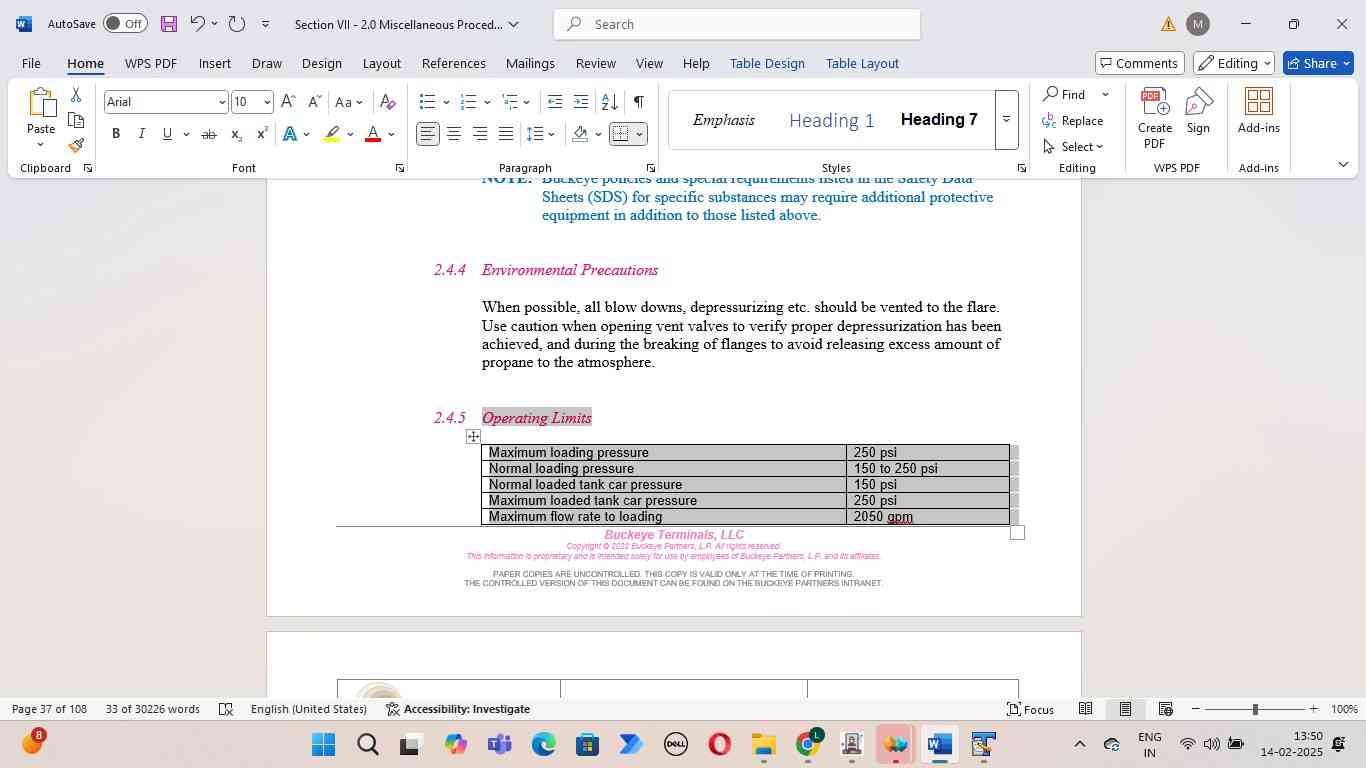Click Replace button
Image resolution: width=1366 pixels, height=768 pixels.
click(1073, 121)
